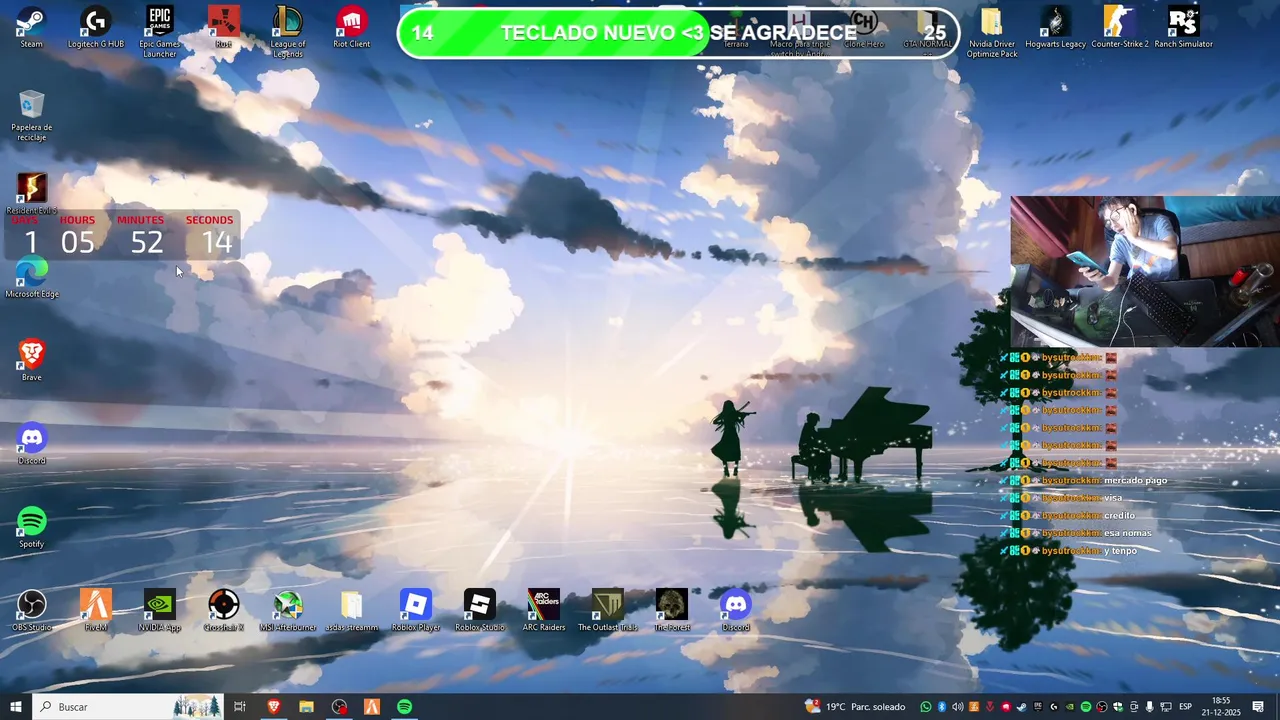The image size is (1280, 720).
Task: Open the NVIDIA tray icon
Action: click(1069, 707)
